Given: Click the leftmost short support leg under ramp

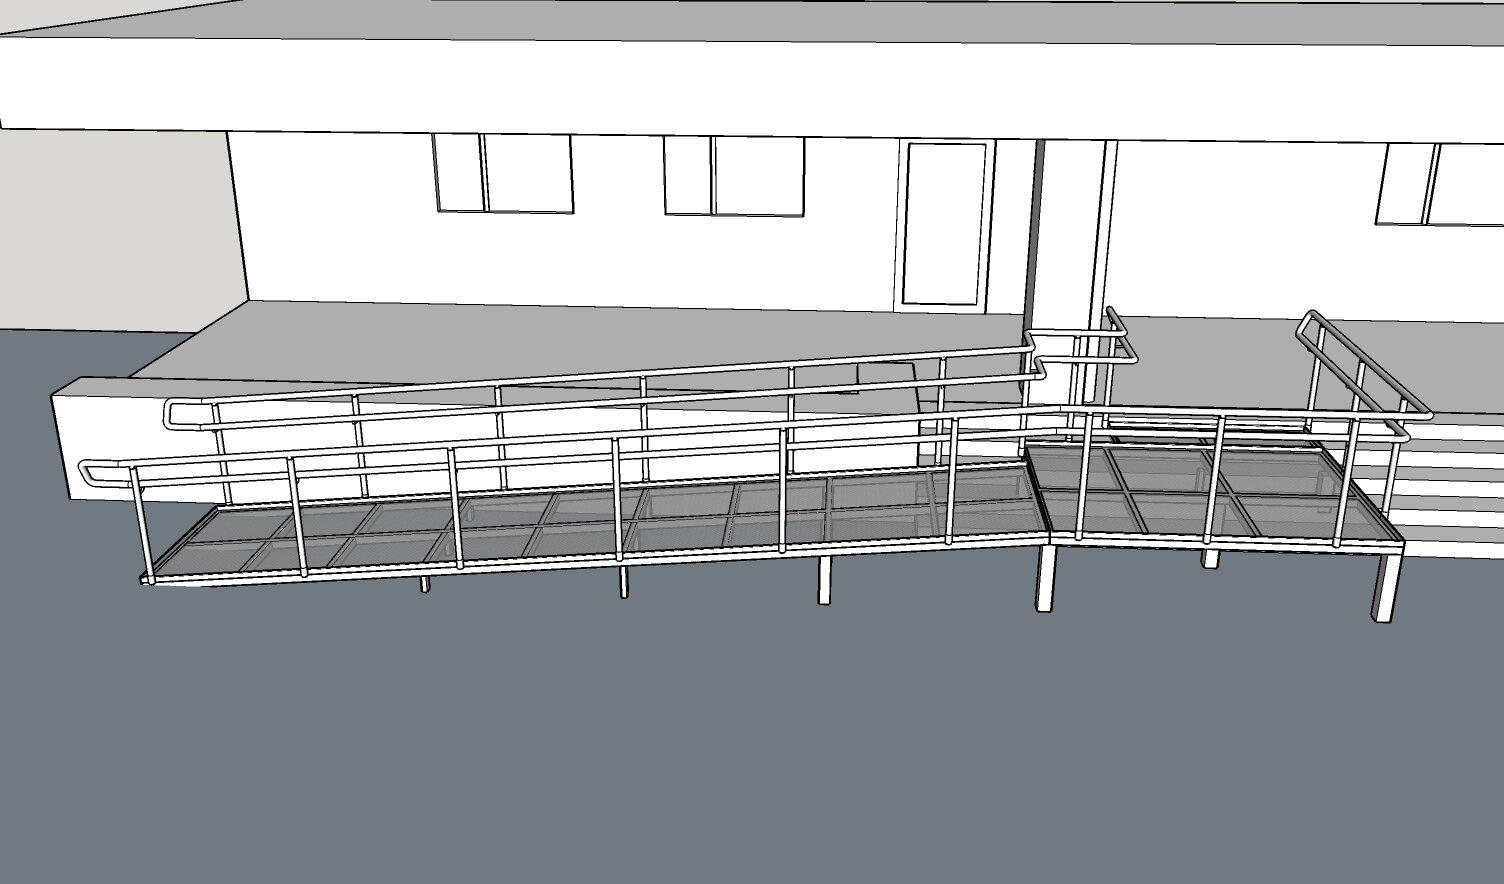Looking at the screenshot, I should [425, 582].
